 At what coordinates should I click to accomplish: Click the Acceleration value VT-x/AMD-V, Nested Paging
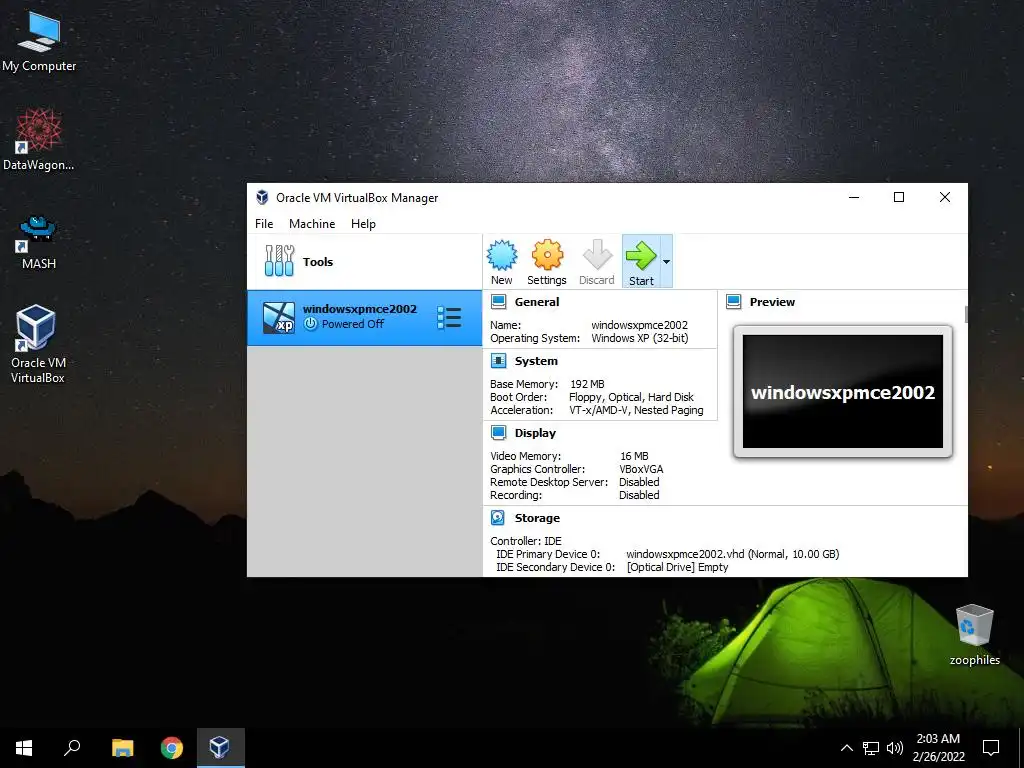[636, 410]
